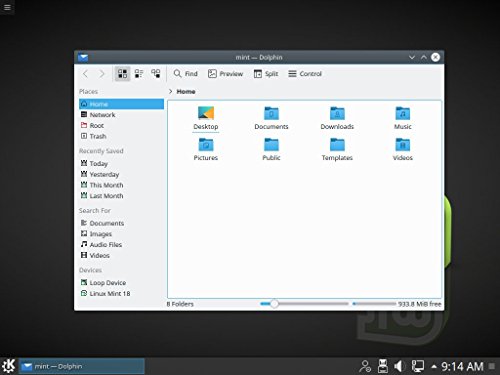Open Linux Mint 18 device
This screenshot has height=375, width=500.
coord(121,293)
